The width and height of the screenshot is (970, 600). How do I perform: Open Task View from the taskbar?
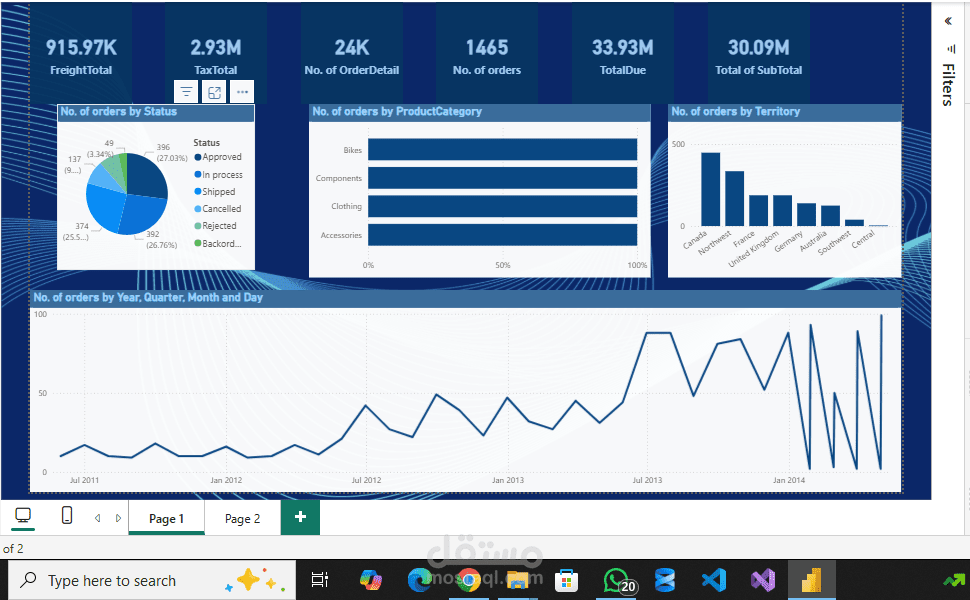(x=320, y=580)
